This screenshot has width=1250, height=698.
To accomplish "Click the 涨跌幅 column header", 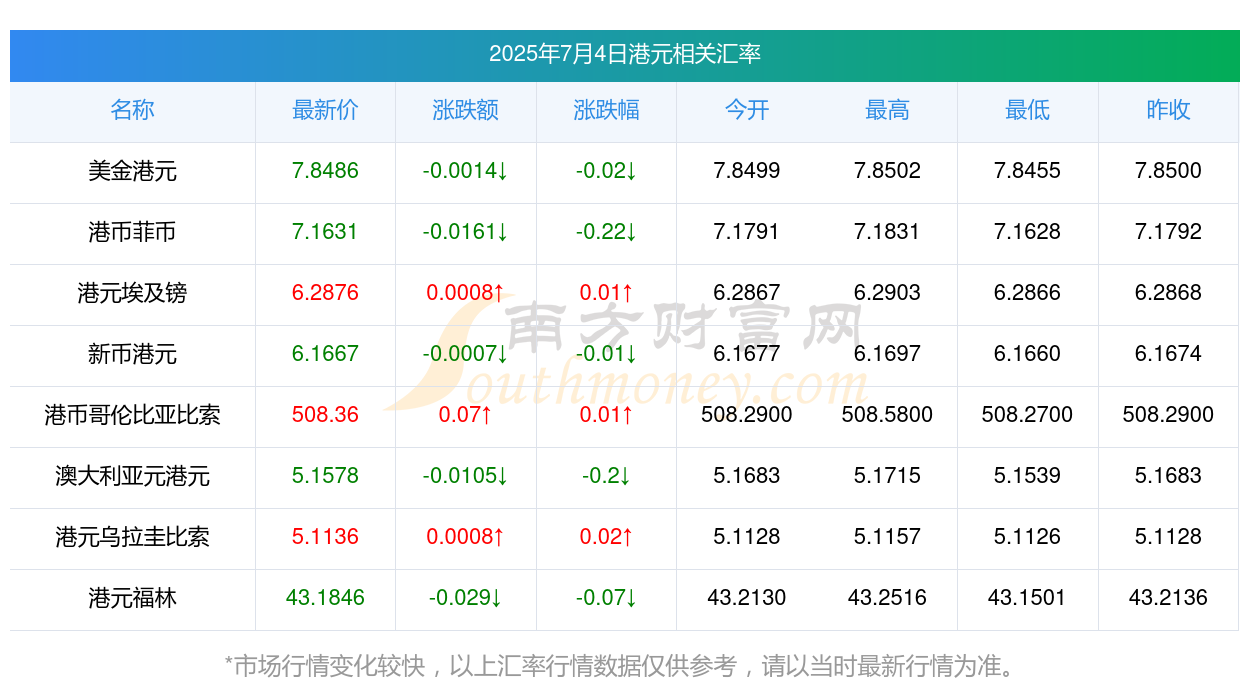I will pos(606,110).
